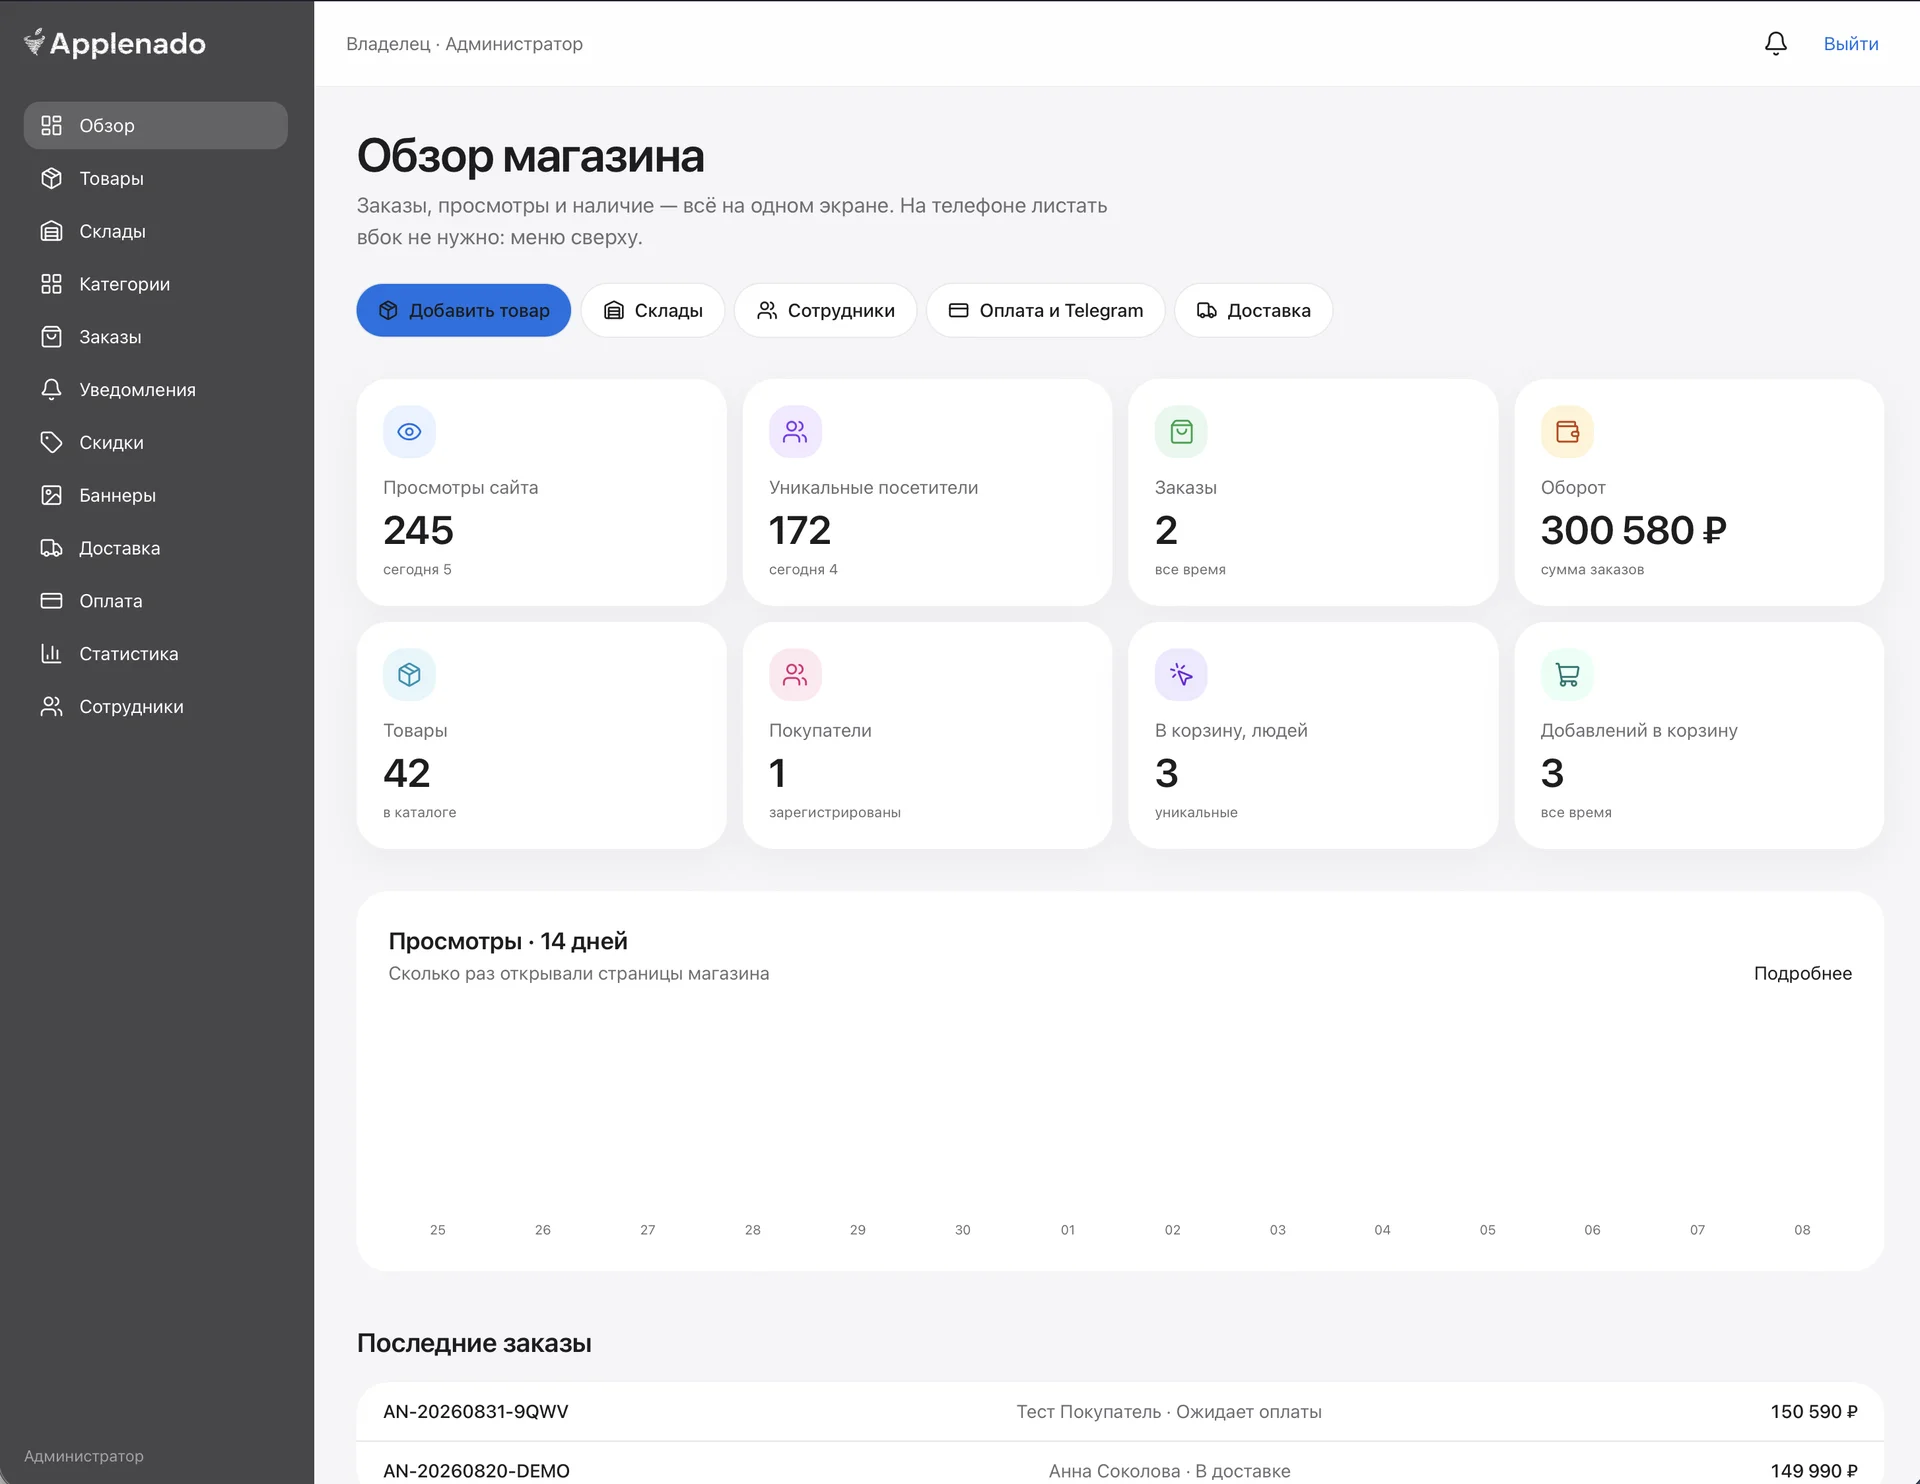The image size is (1920, 1484).
Task: Click the Склады sidebar warehouse icon
Action: [x=51, y=231]
